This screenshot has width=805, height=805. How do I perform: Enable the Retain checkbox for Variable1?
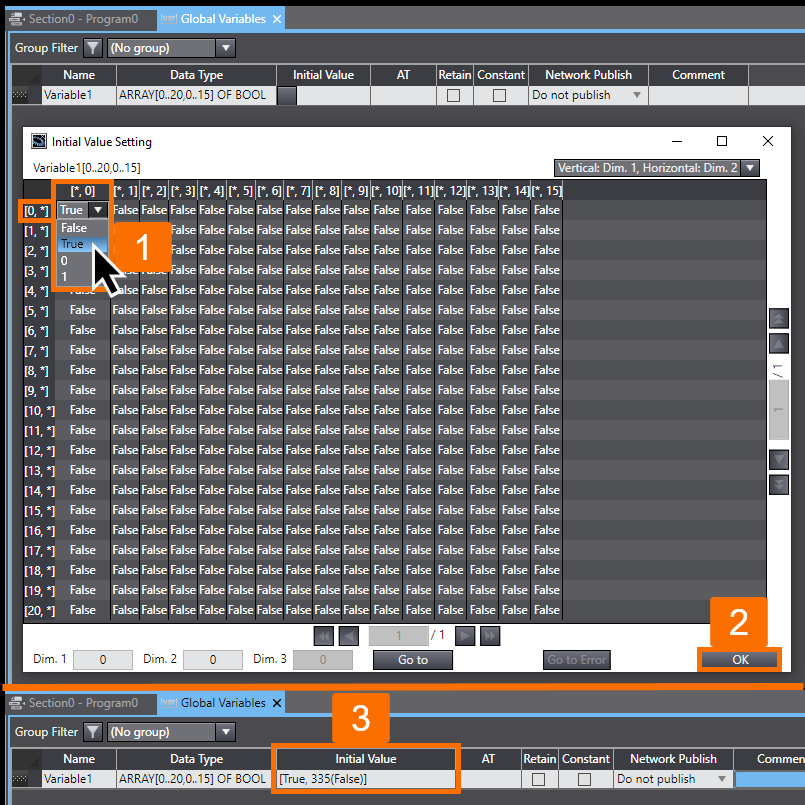click(x=455, y=94)
